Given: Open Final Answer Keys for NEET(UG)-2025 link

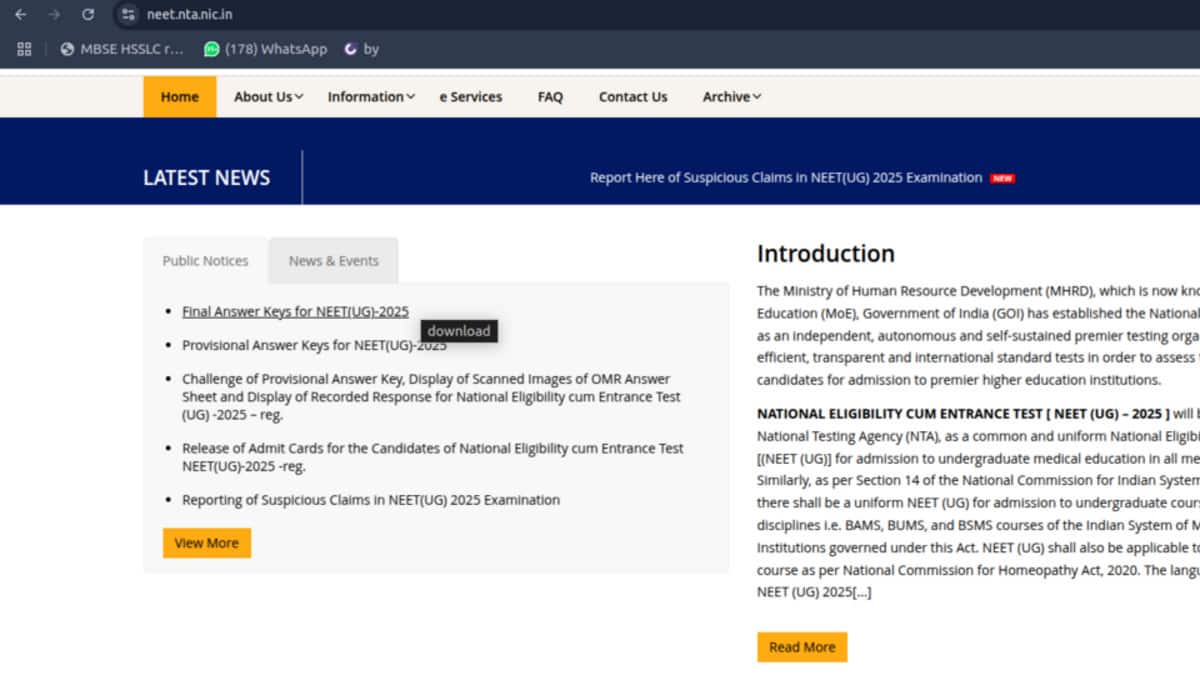Looking at the screenshot, I should pos(295,312).
